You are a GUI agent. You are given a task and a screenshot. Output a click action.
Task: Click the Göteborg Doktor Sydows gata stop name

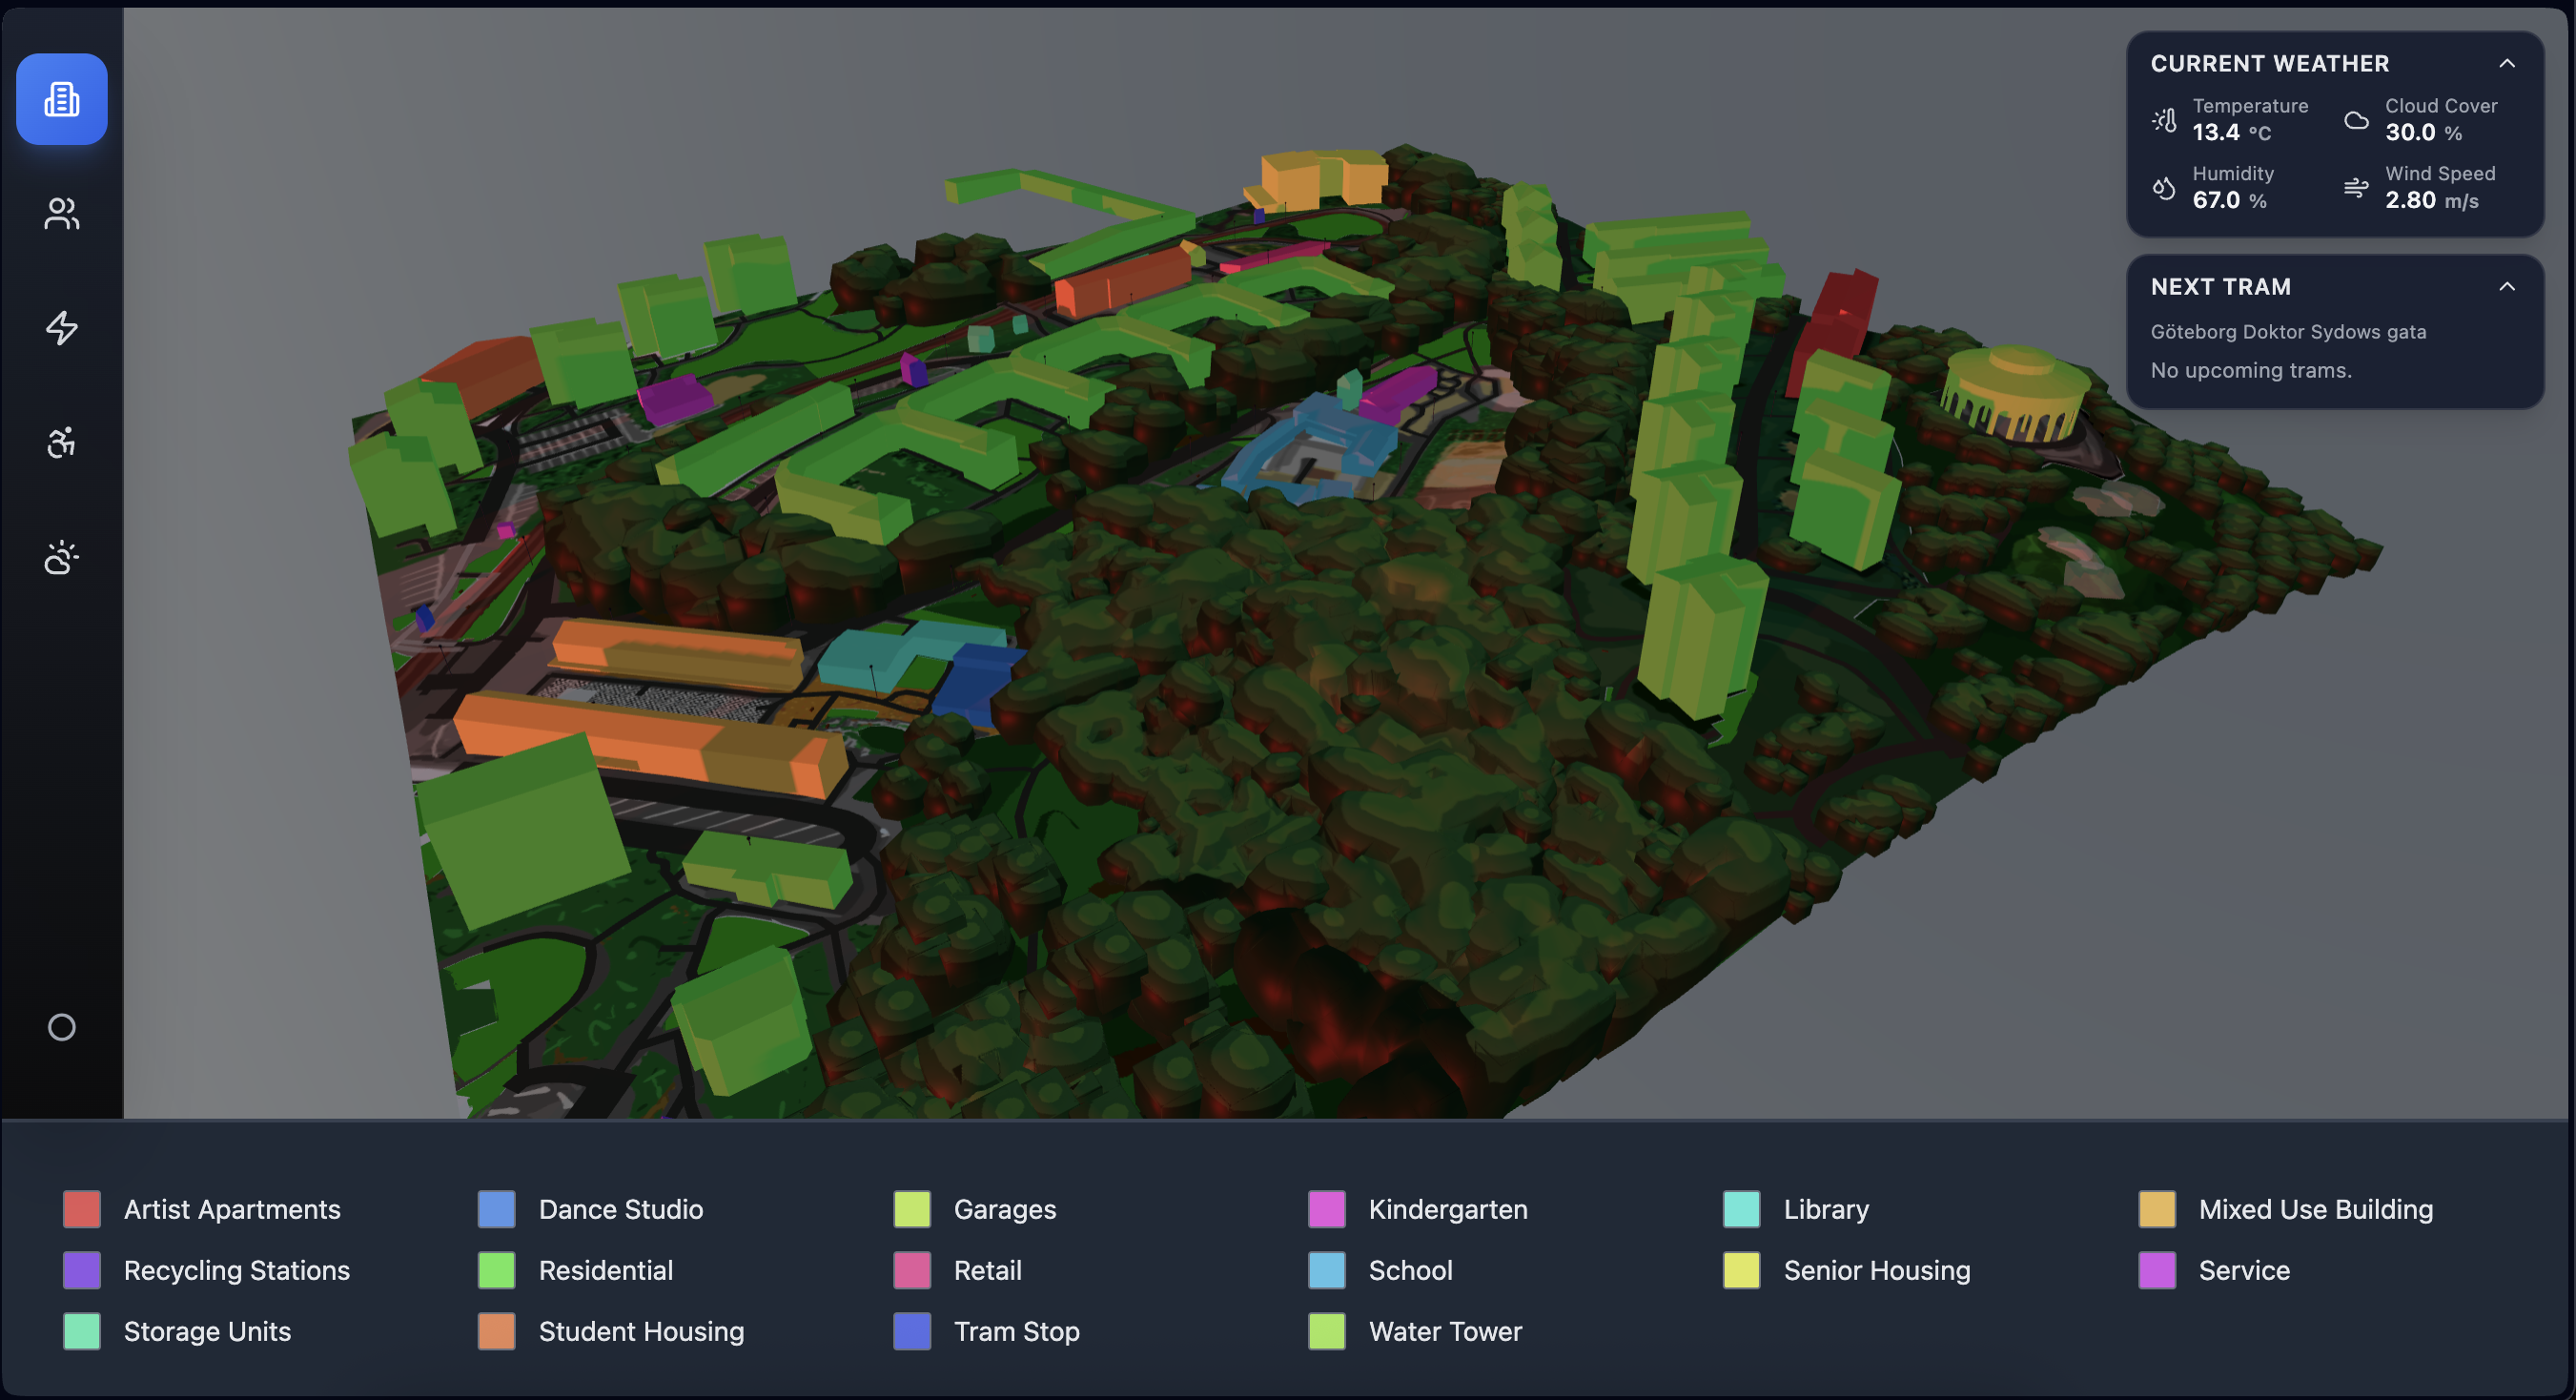[x=2288, y=332]
